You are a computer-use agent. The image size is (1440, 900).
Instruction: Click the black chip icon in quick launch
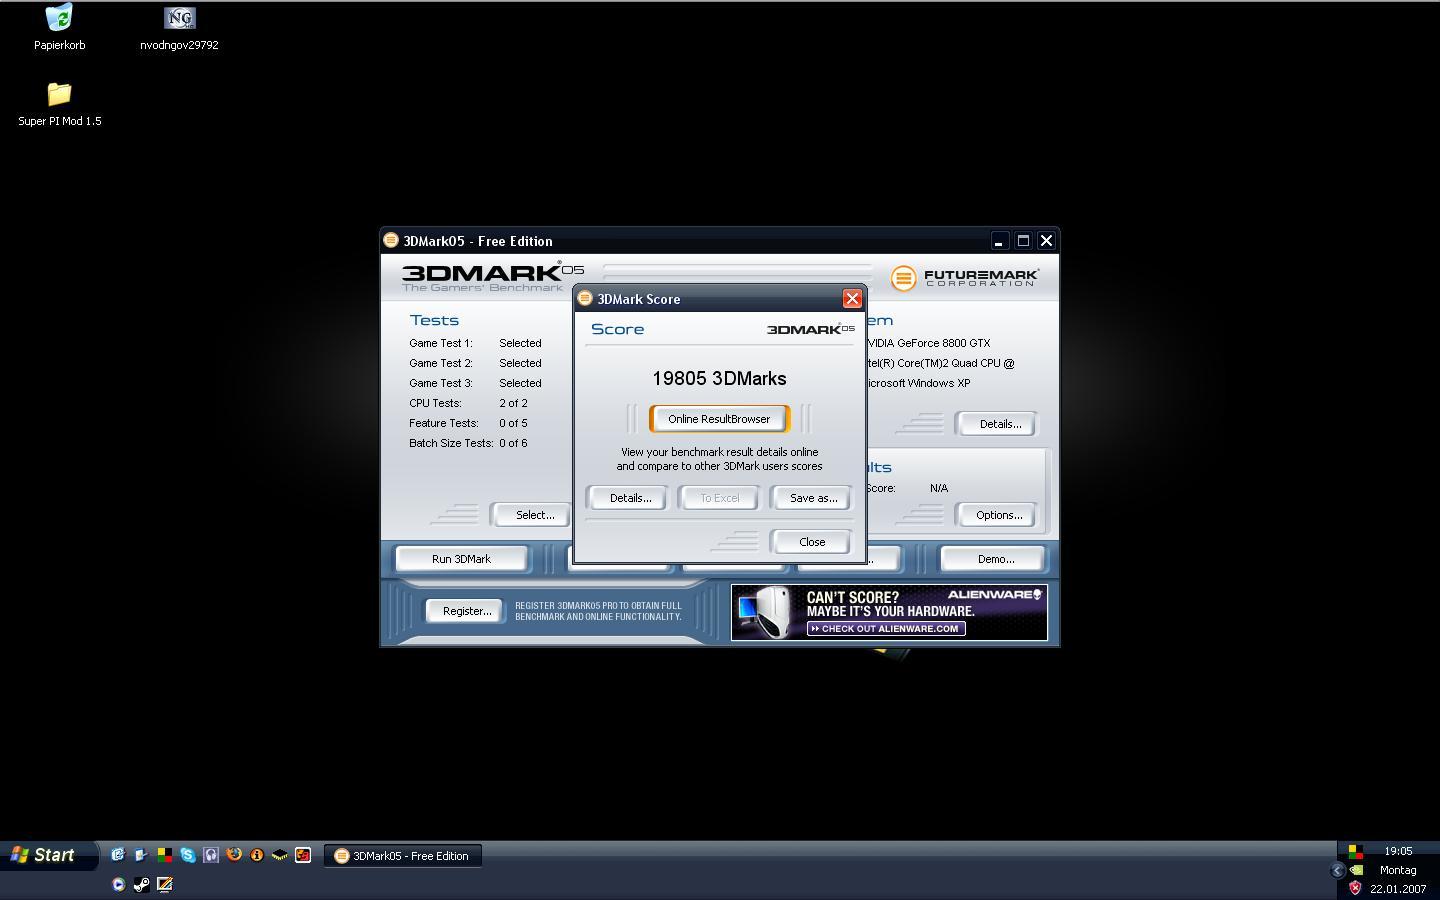280,855
